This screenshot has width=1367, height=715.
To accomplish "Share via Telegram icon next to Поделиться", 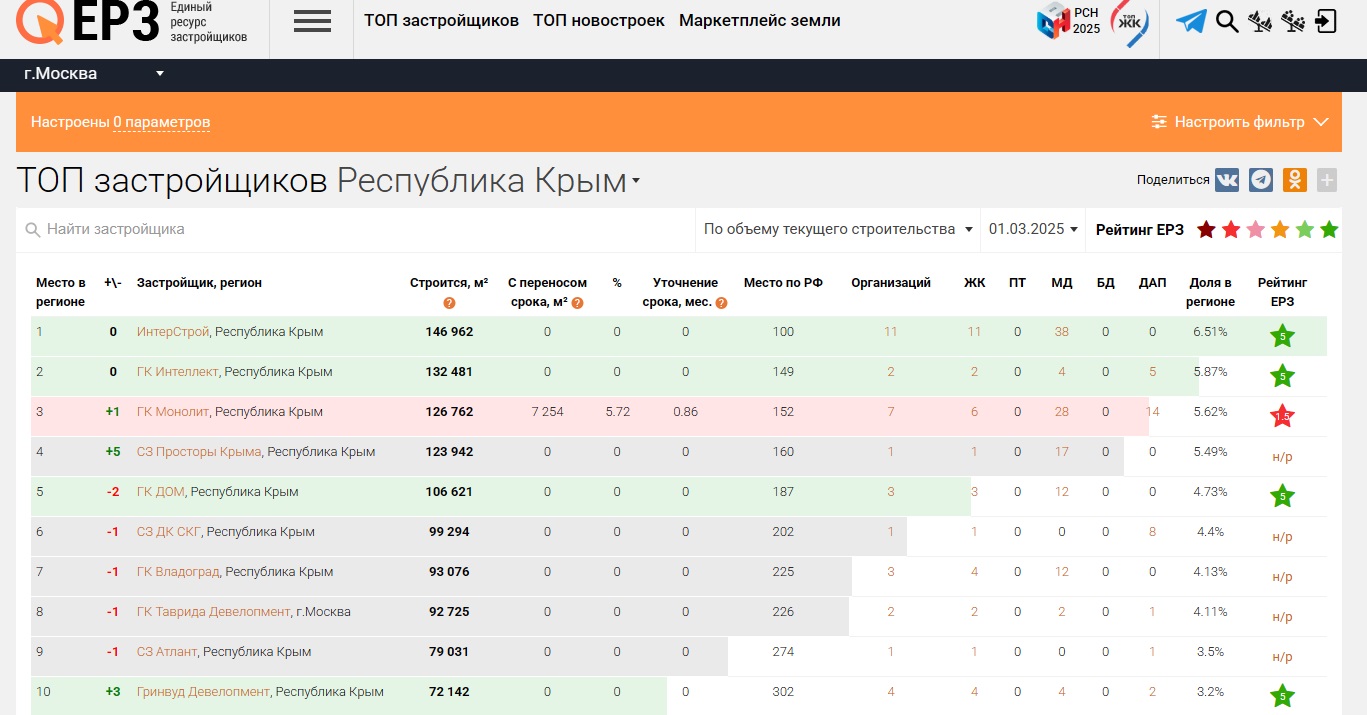I will coord(1261,180).
